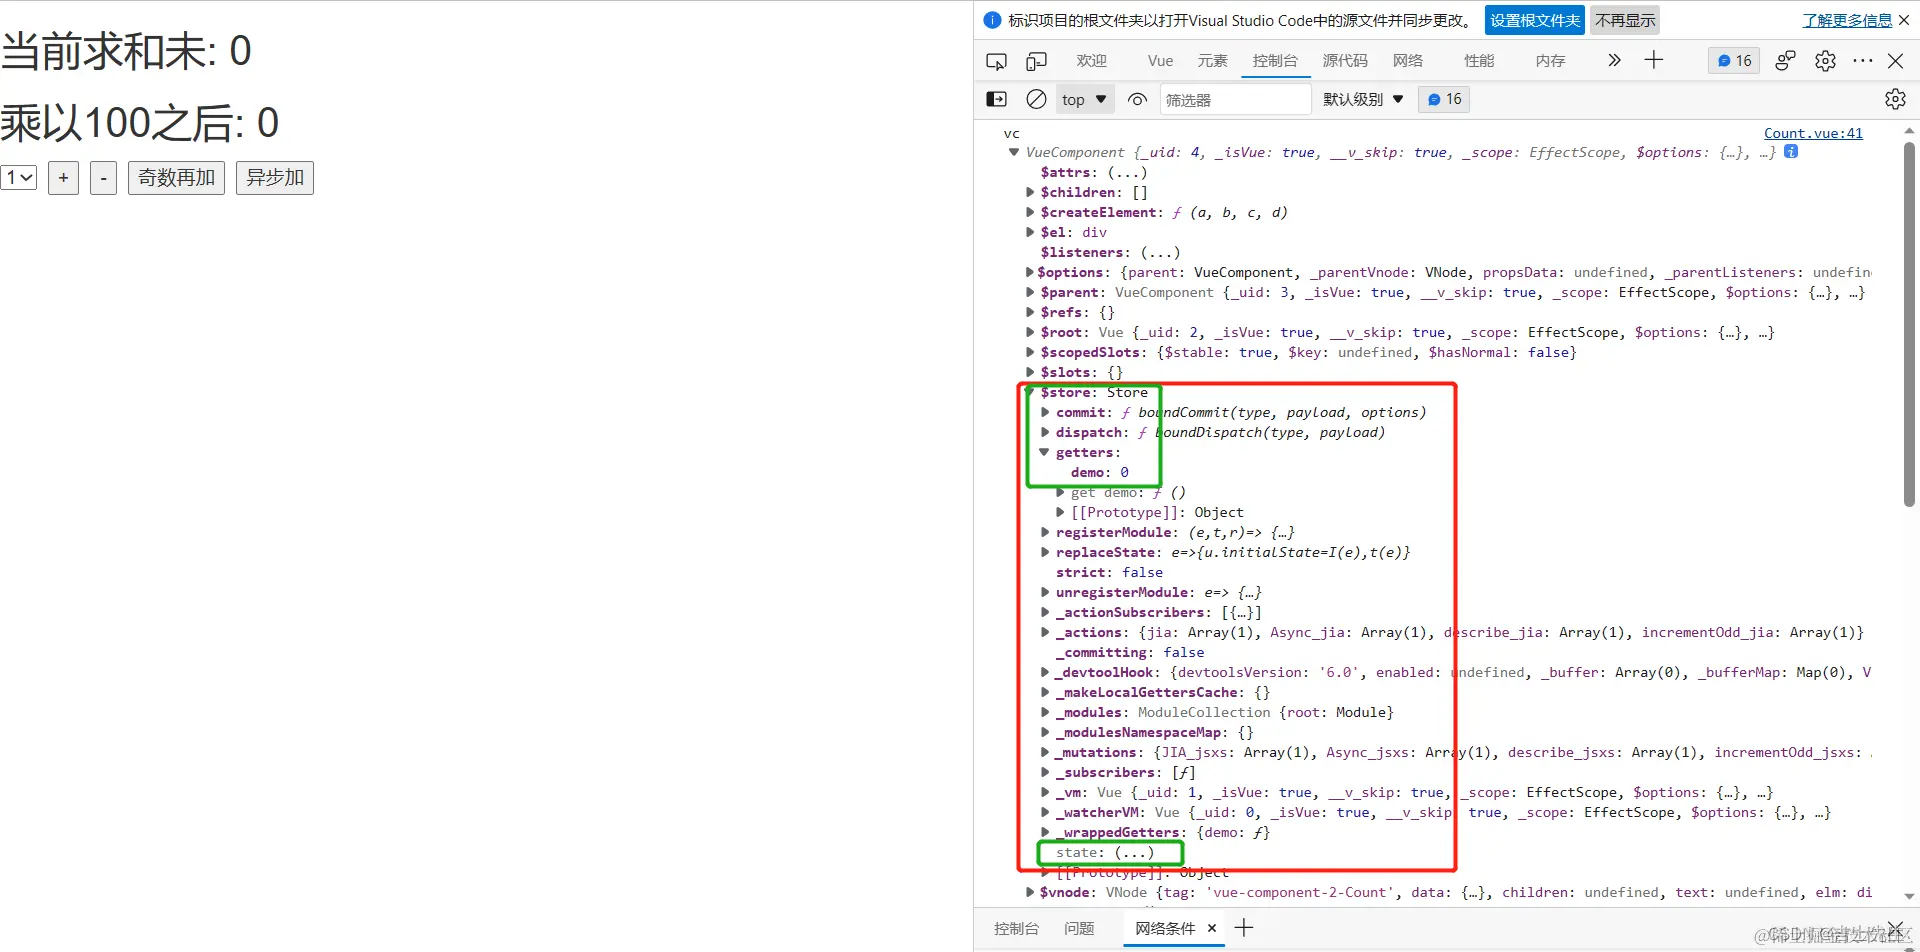Expand the $parent property
The image size is (1920, 952).
pos(1030,292)
